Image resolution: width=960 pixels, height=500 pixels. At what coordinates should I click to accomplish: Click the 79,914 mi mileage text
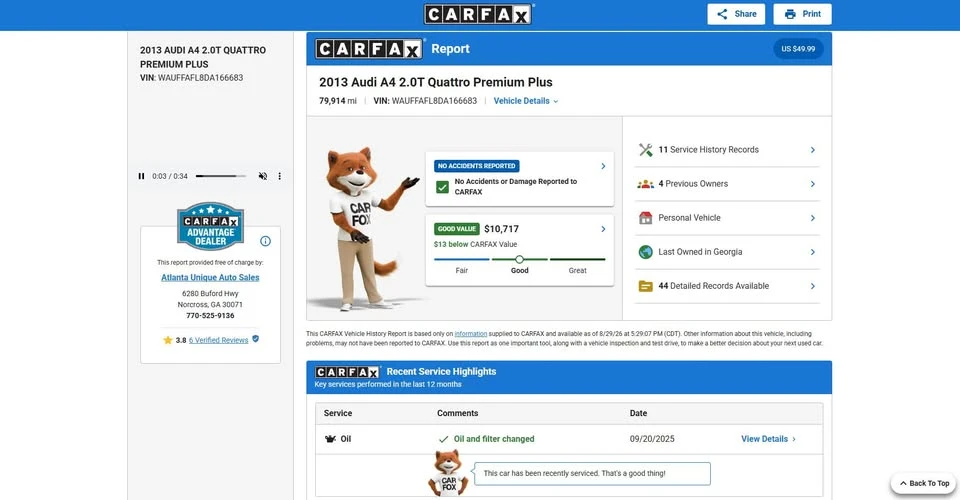pyautogui.click(x=337, y=101)
